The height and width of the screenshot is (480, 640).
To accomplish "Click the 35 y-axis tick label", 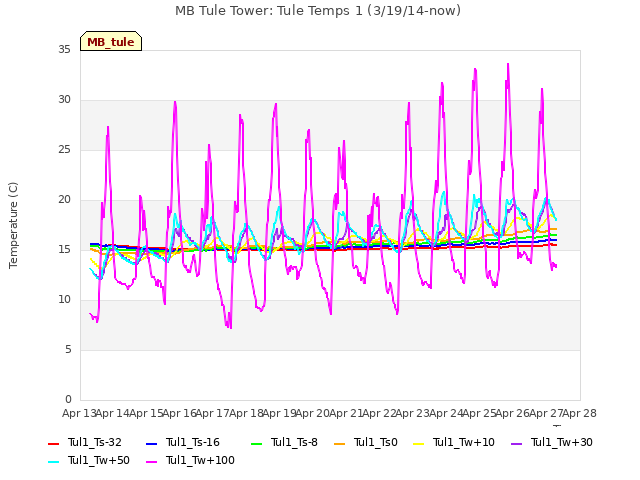I will [x=64, y=50].
